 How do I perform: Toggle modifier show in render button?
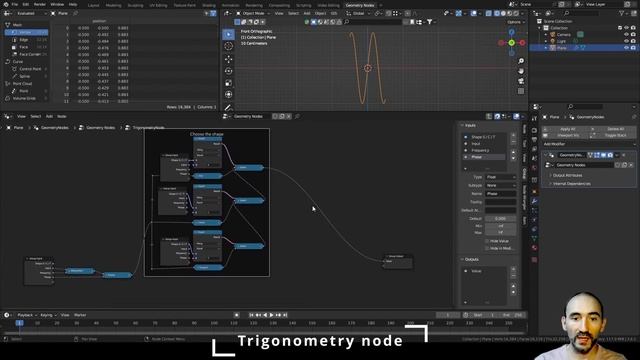pos(610,155)
